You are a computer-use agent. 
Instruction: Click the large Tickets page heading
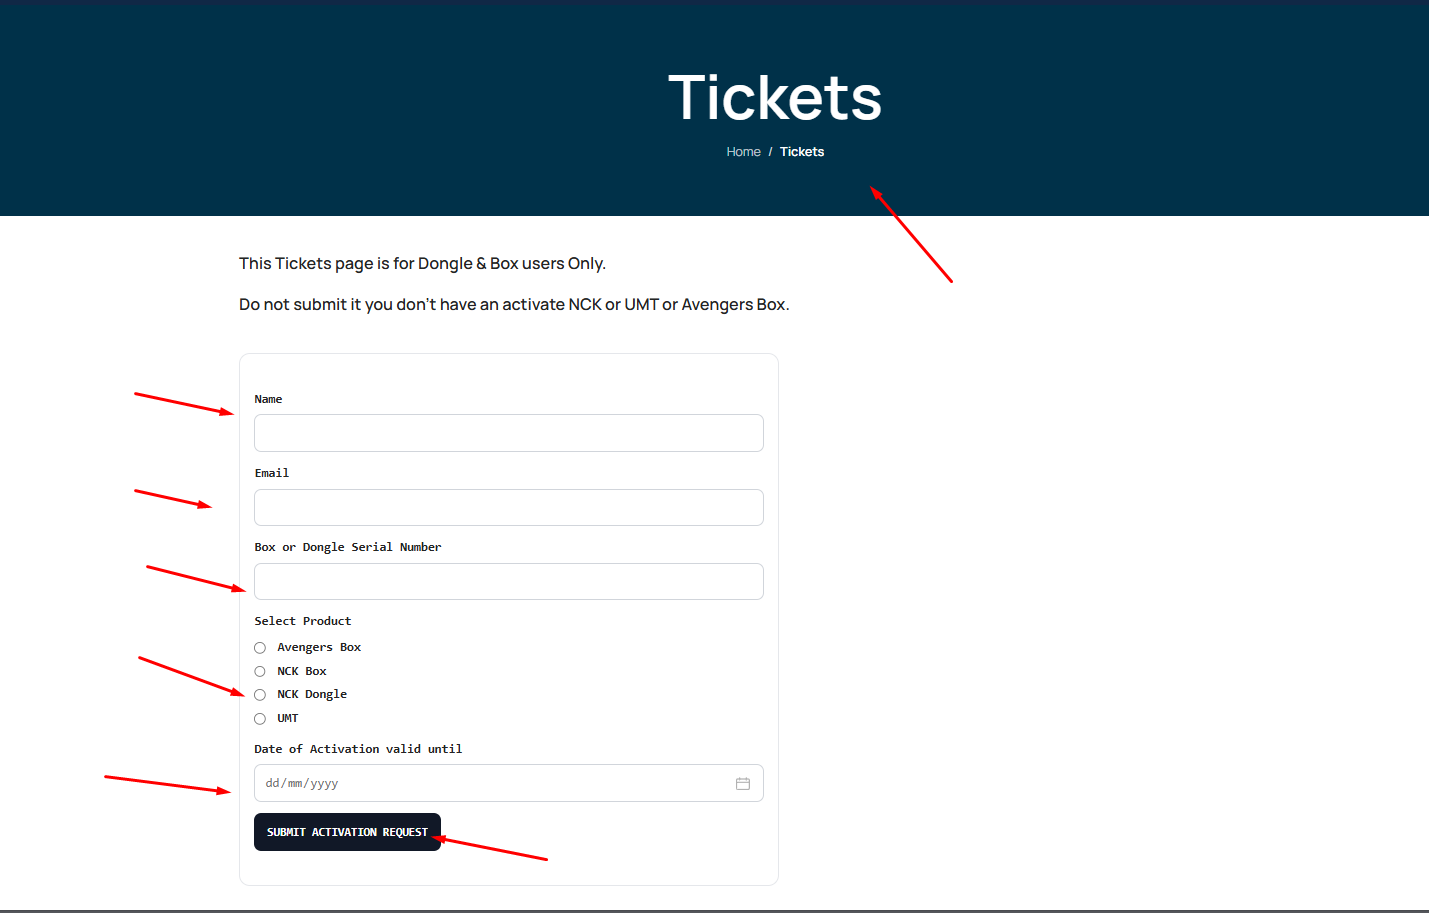click(775, 98)
